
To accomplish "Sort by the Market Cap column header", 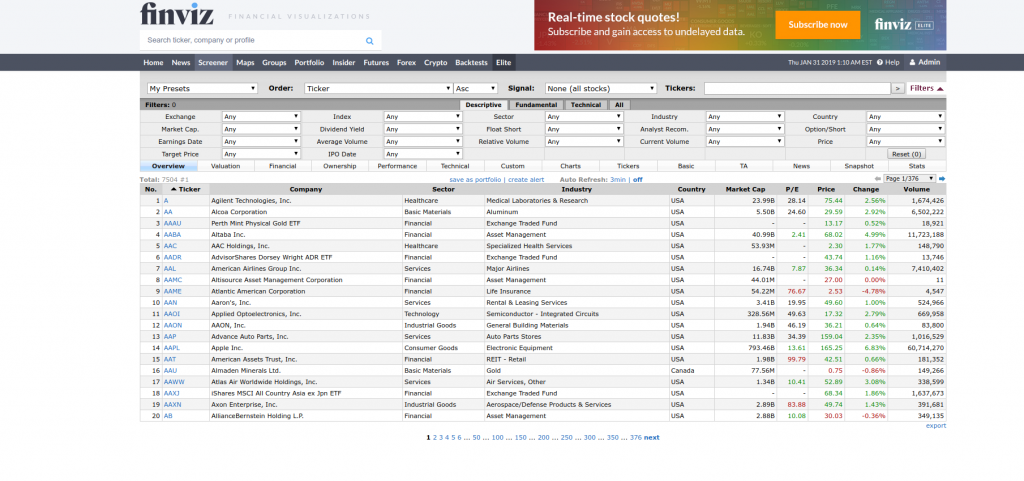I will coord(745,189).
